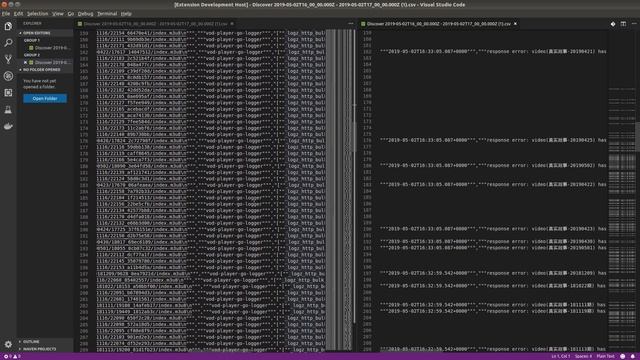Open More Actions ellipsis of right editor group
The width and height of the screenshot is (640, 360).
click(634, 24)
